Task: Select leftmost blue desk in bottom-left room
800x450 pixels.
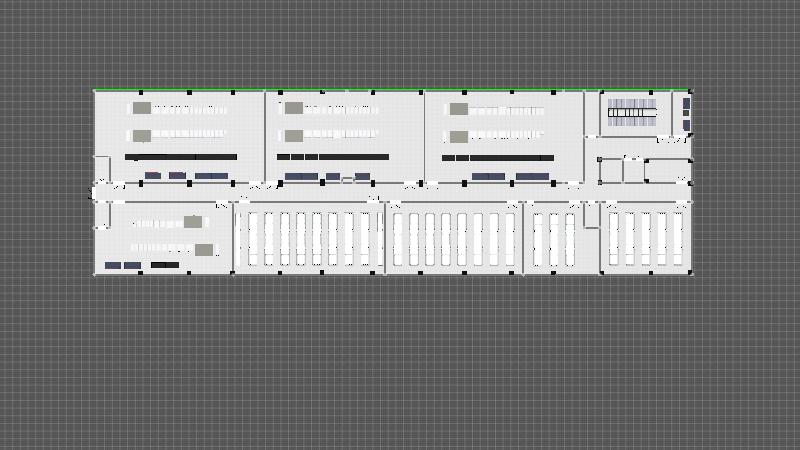Action: tap(113, 266)
